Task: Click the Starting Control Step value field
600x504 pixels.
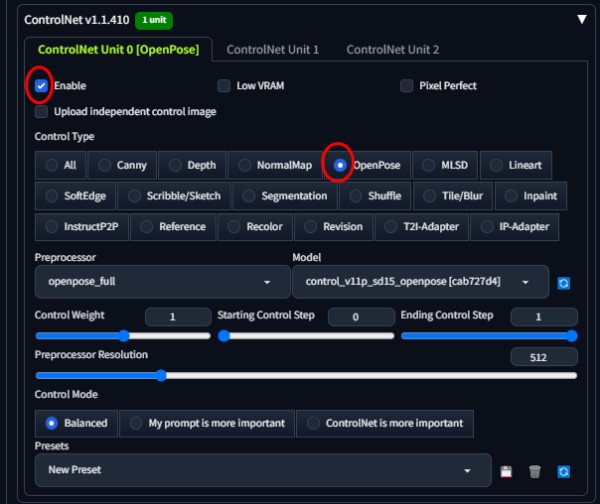Action: click(361, 317)
